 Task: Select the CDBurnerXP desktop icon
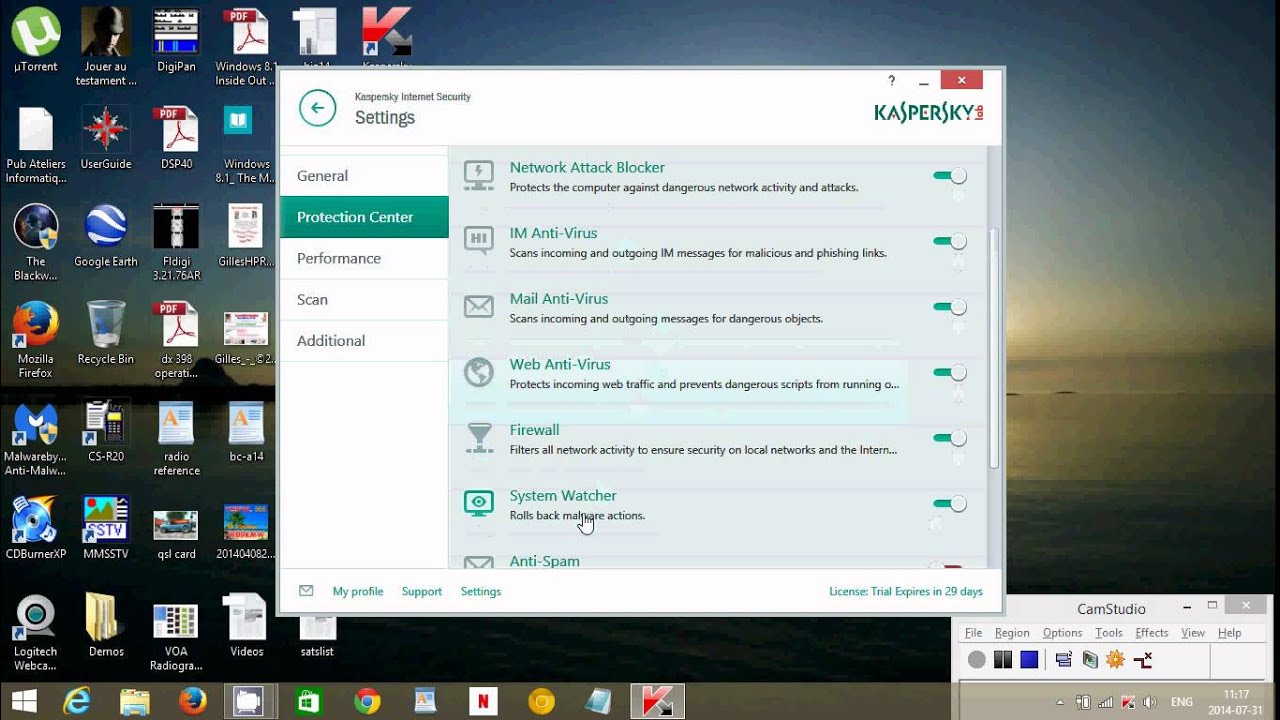(36, 528)
